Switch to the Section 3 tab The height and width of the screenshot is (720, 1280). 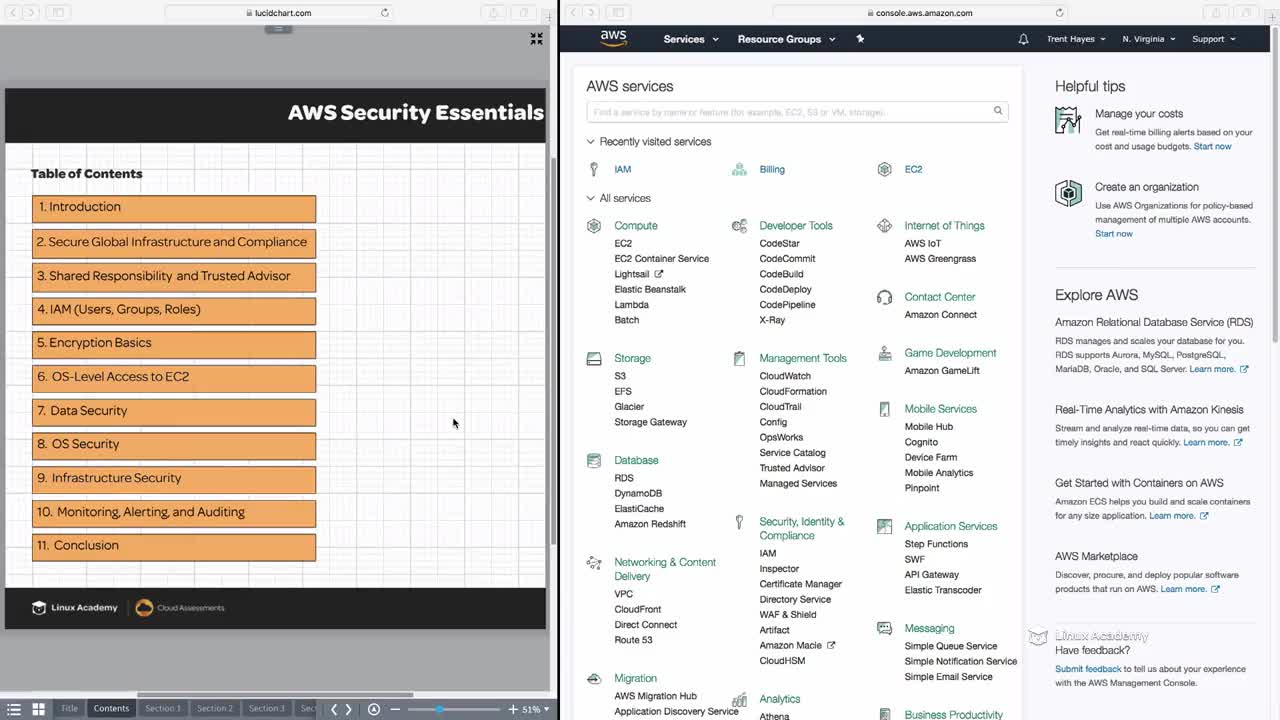coord(267,709)
